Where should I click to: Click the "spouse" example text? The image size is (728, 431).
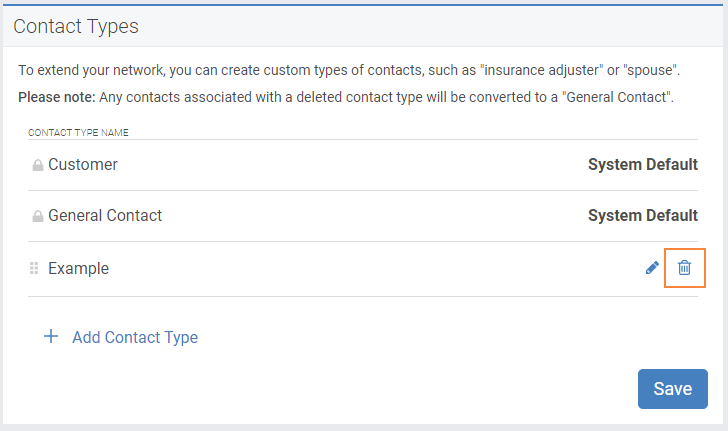pos(650,70)
